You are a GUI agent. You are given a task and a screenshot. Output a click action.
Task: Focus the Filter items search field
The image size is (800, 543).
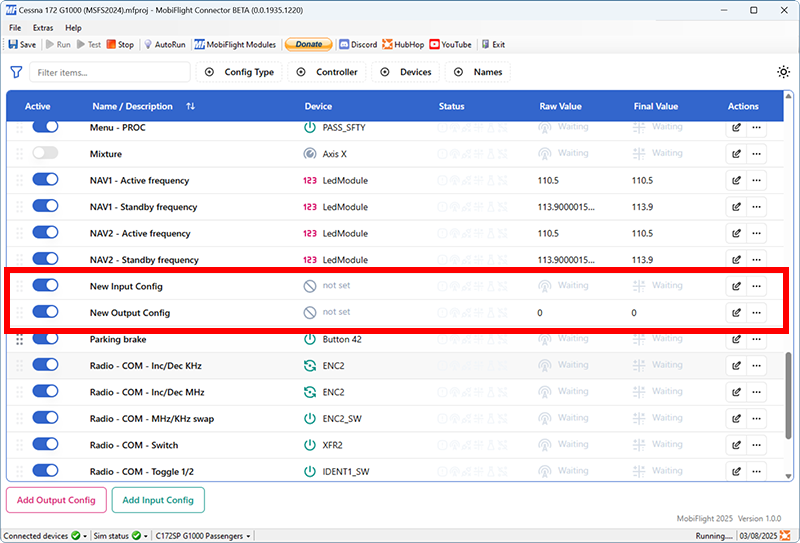(110, 72)
